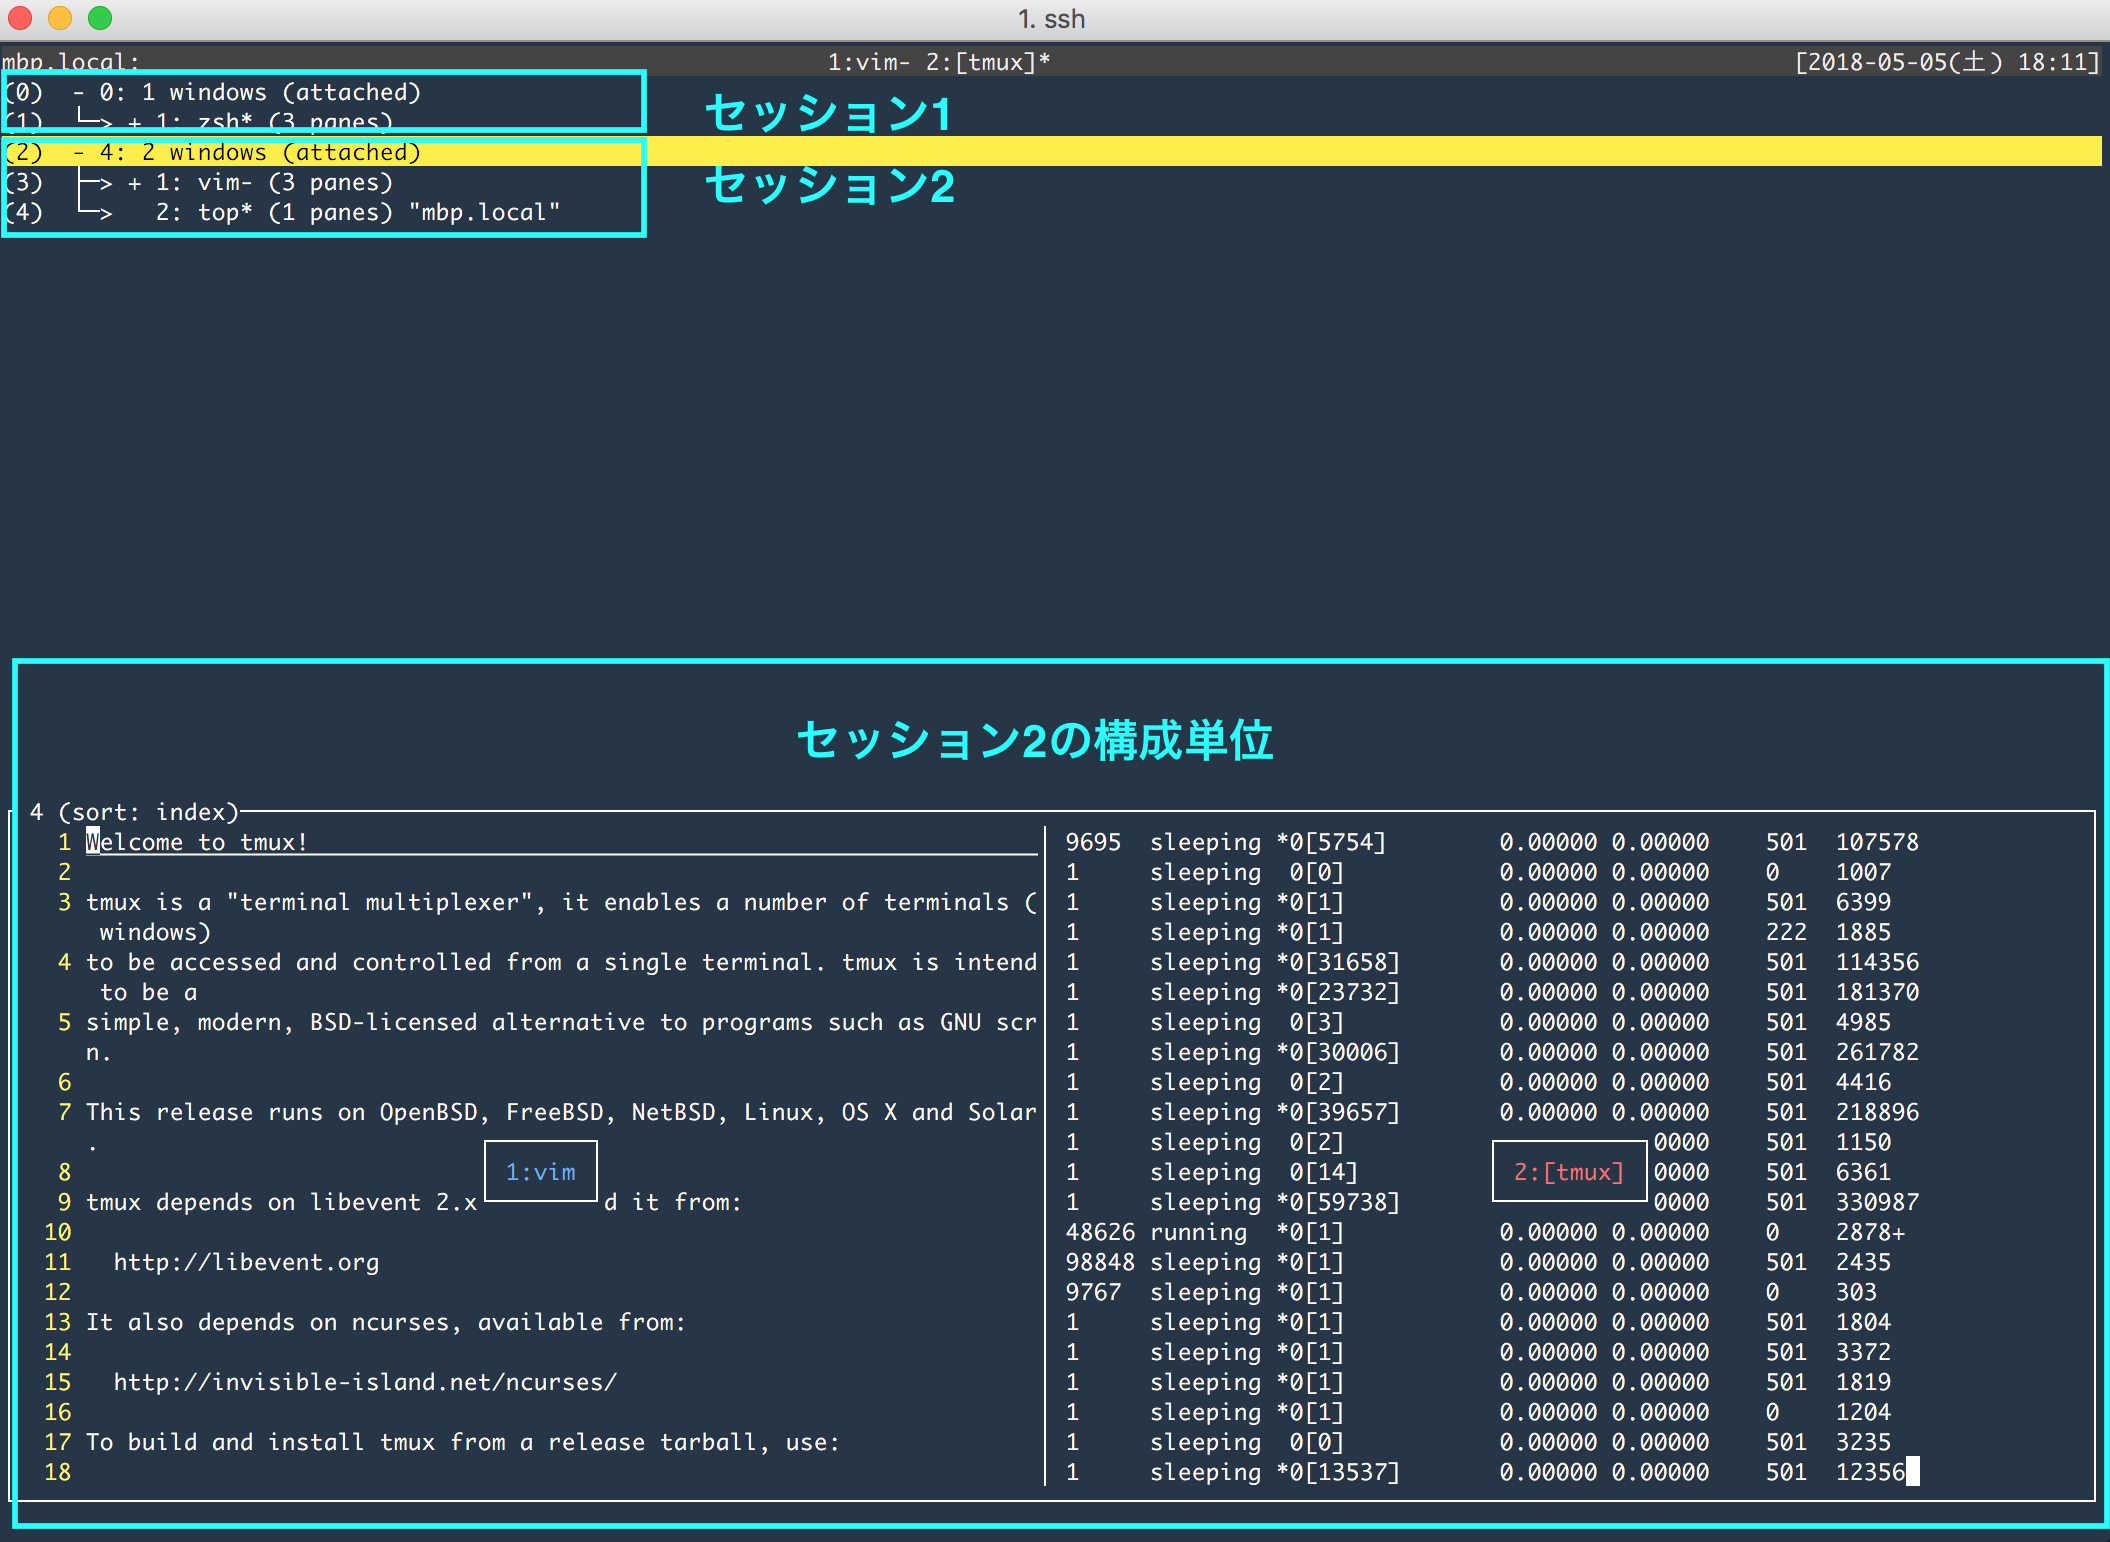
Task: Click the red "2:[tmux]" pane label box
Action: (1568, 1171)
